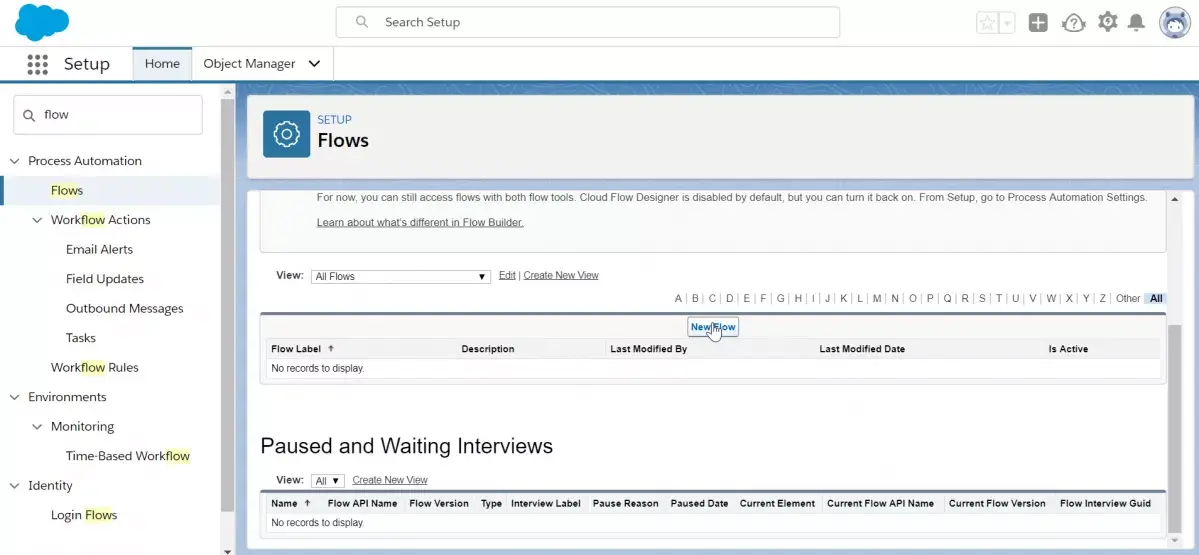Collapse the Identity section
The image size is (1199, 555).
[x=14, y=486]
